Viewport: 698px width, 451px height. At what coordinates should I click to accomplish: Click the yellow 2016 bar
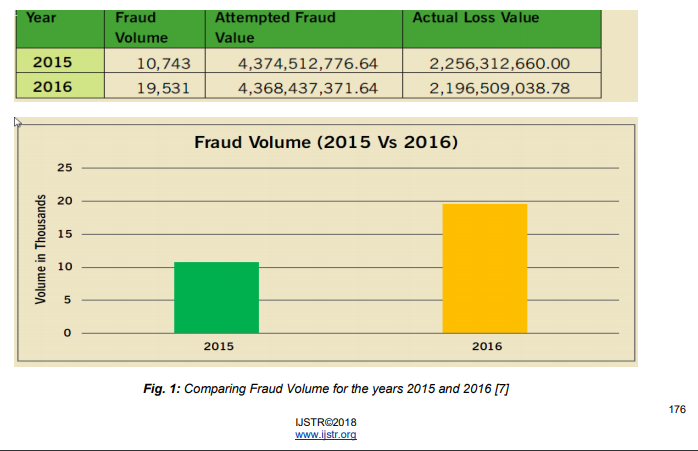coord(485,268)
